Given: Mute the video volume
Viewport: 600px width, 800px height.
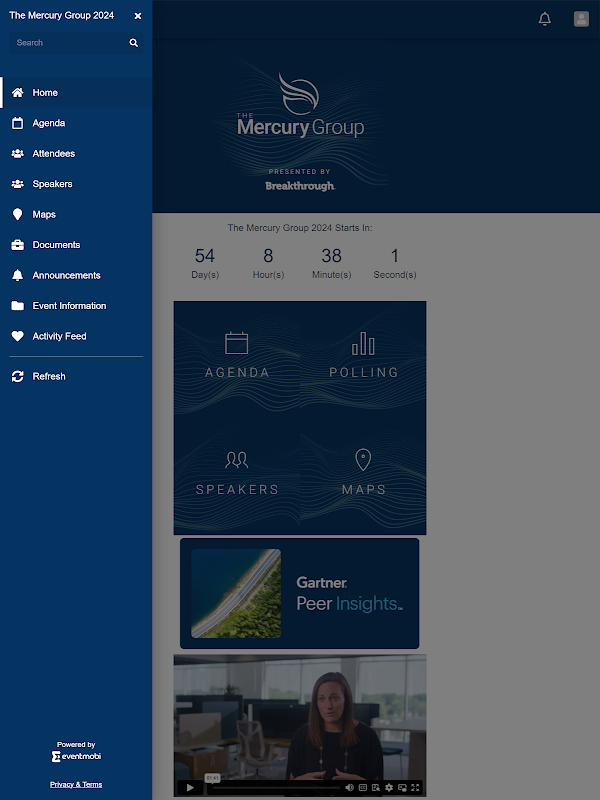Looking at the screenshot, I should pos(349,787).
